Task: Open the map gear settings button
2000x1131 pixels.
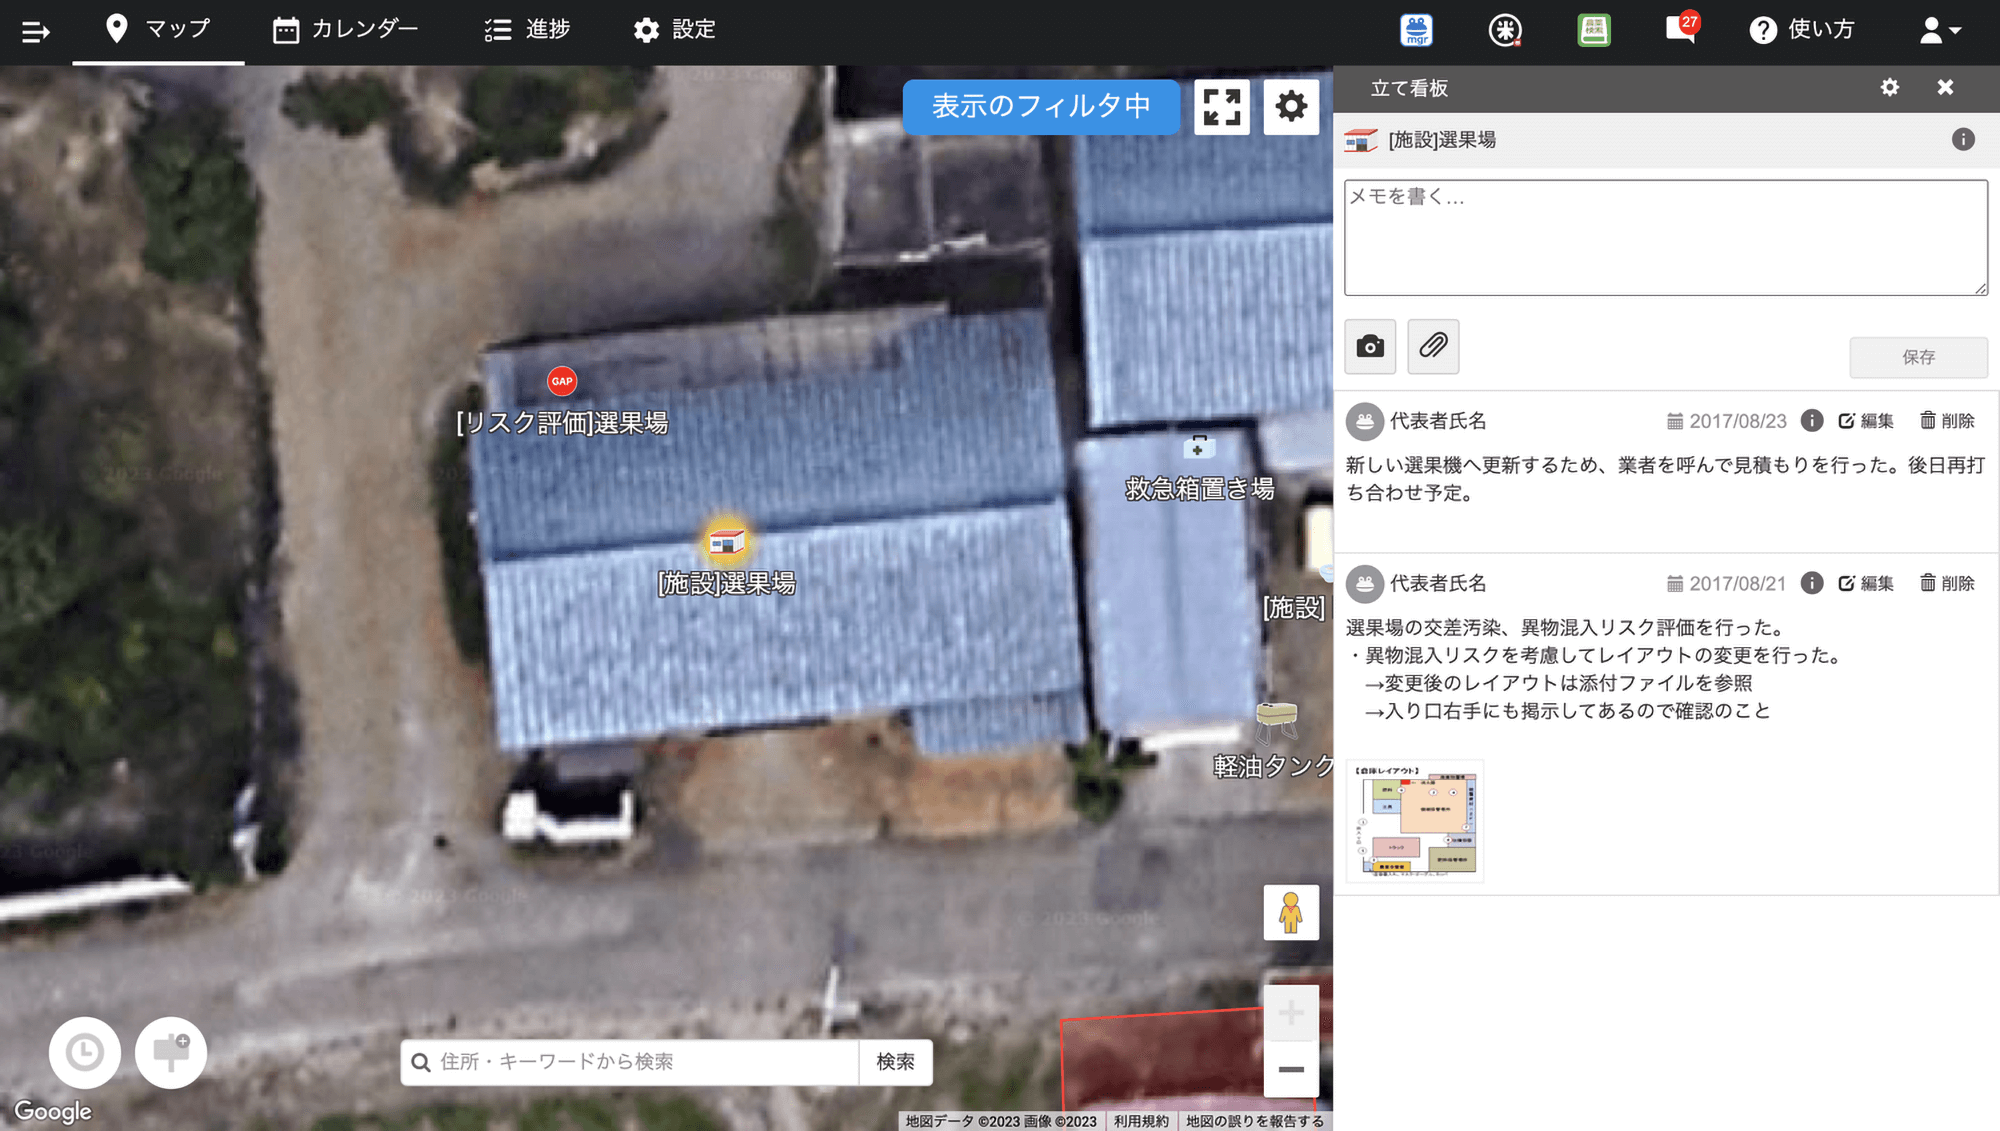Action: click(x=1291, y=106)
